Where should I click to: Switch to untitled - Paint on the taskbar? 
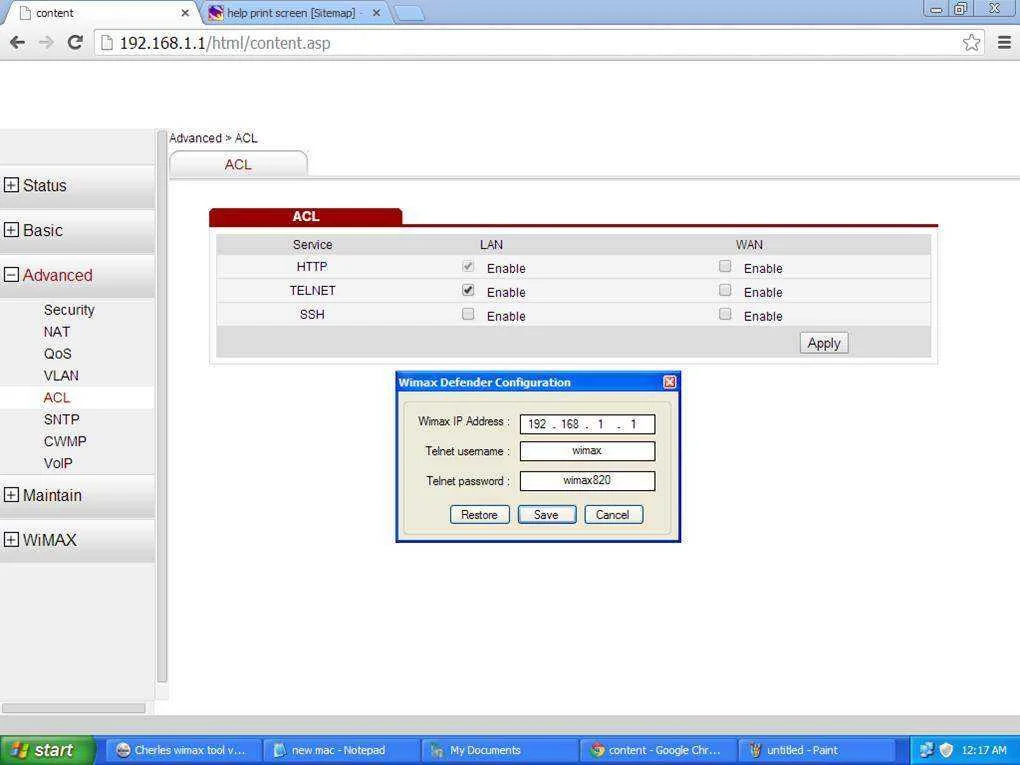coord(816,750)
